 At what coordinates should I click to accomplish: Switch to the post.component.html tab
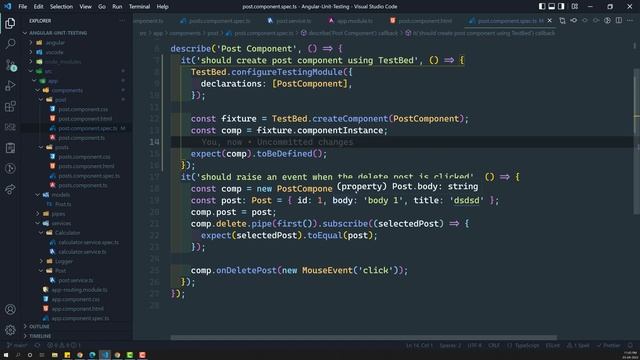pyautogui.click(x=421, y=20)
